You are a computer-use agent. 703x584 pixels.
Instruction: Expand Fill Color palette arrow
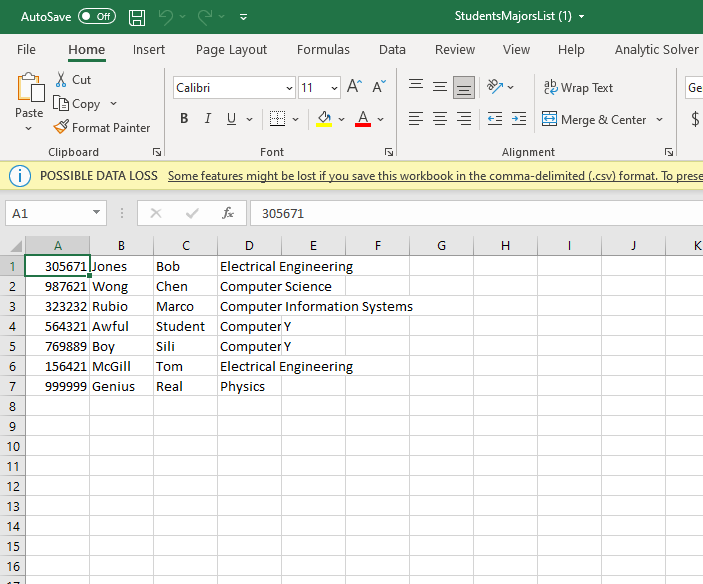[x=341, y=119]
